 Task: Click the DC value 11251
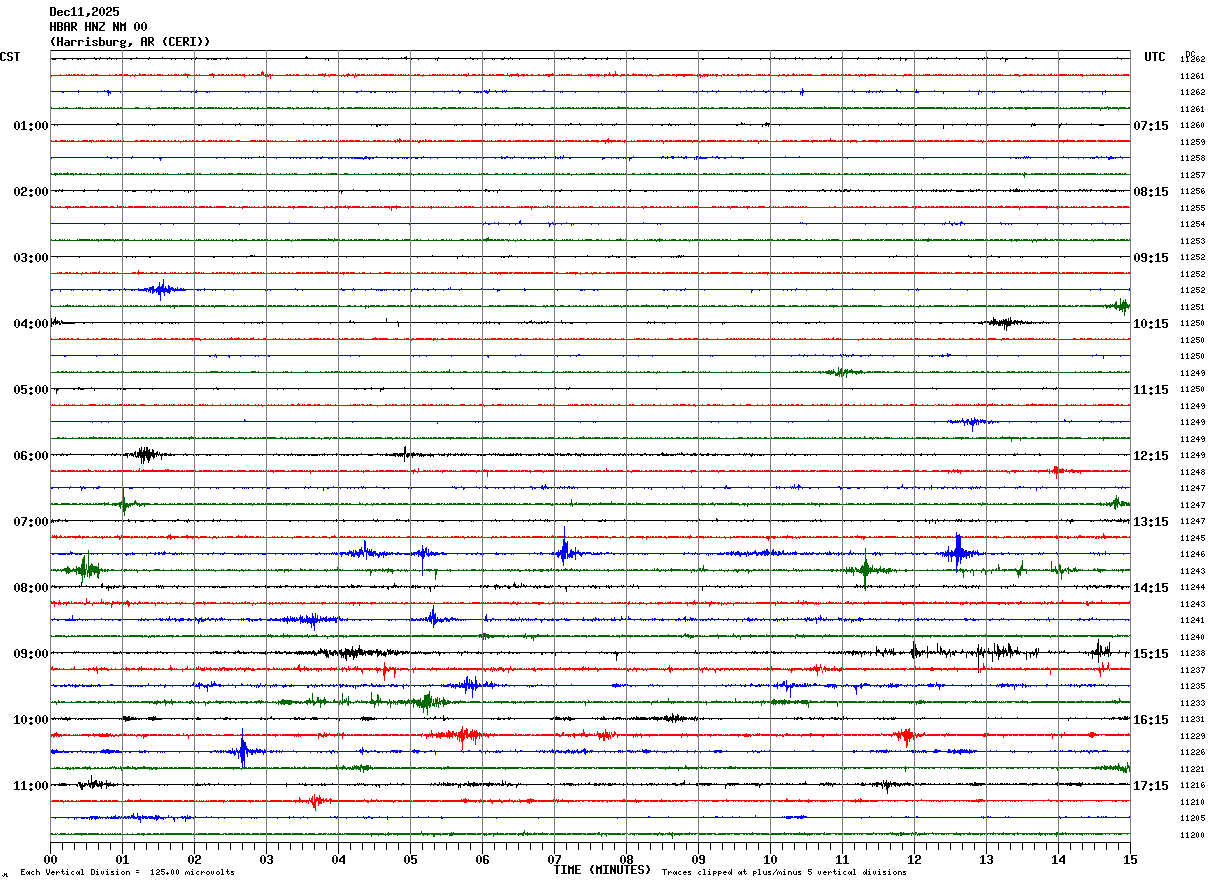tap(1192, 307)
